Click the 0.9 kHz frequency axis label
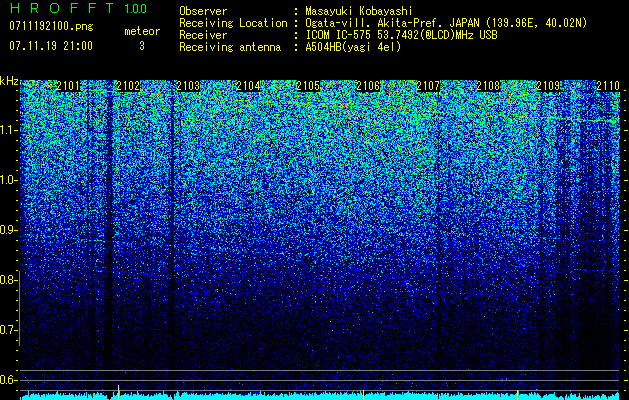The image size is (629, 400). 7,230
